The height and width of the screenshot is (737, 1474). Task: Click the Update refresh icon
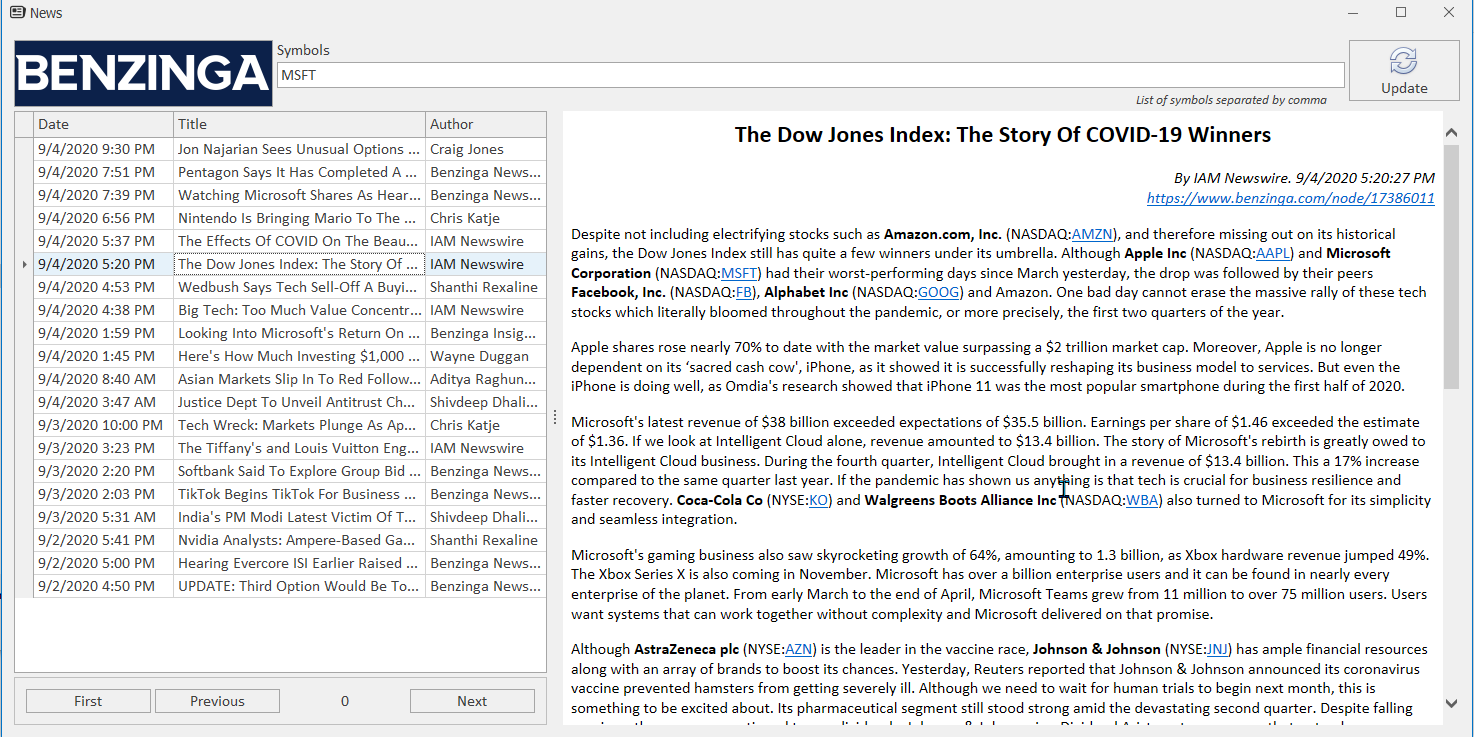click(1404, 60)
